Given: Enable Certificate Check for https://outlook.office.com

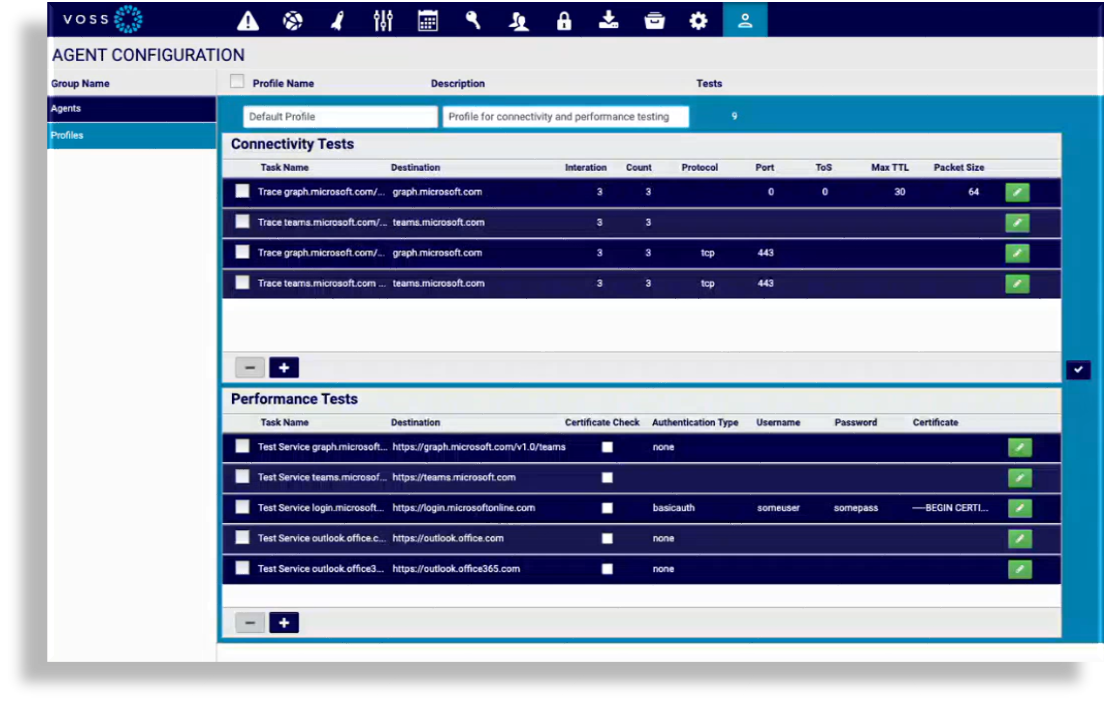Looking at the screenshot, I should pyautogui.click(x=607, y=538).
